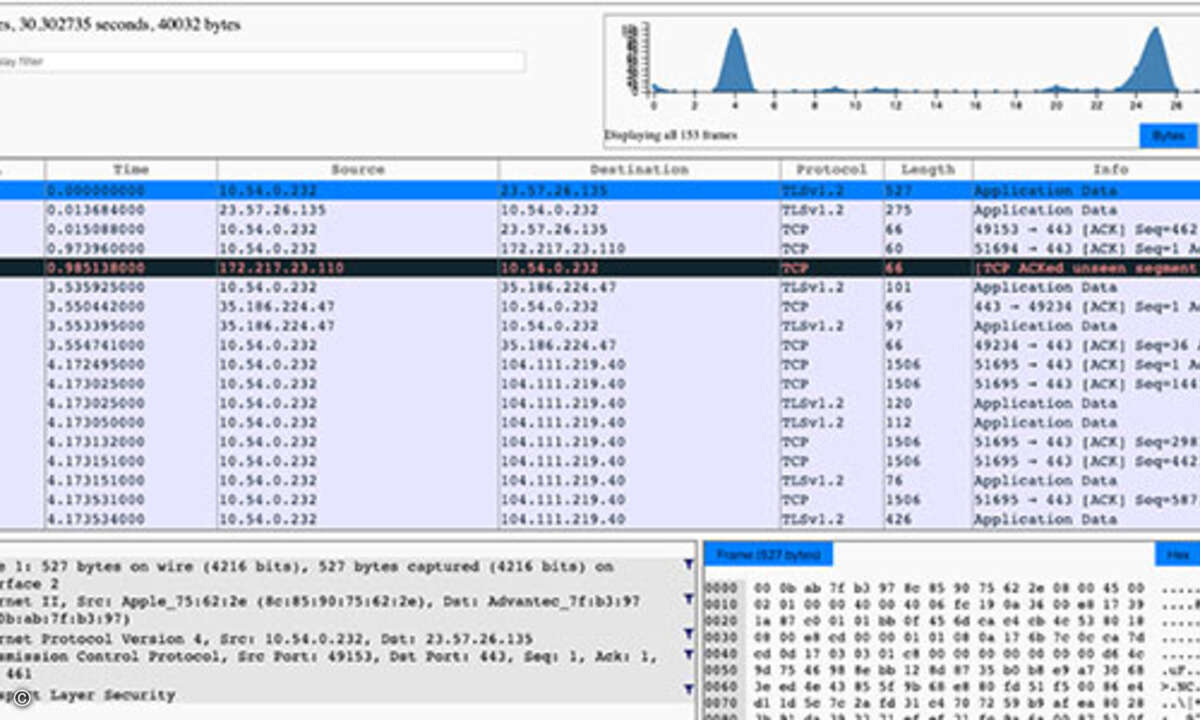This screenshot has width=1200, height=720.
Task: Click the traffic peak near 25 seconds in graph
Action: click(1155, 60)
